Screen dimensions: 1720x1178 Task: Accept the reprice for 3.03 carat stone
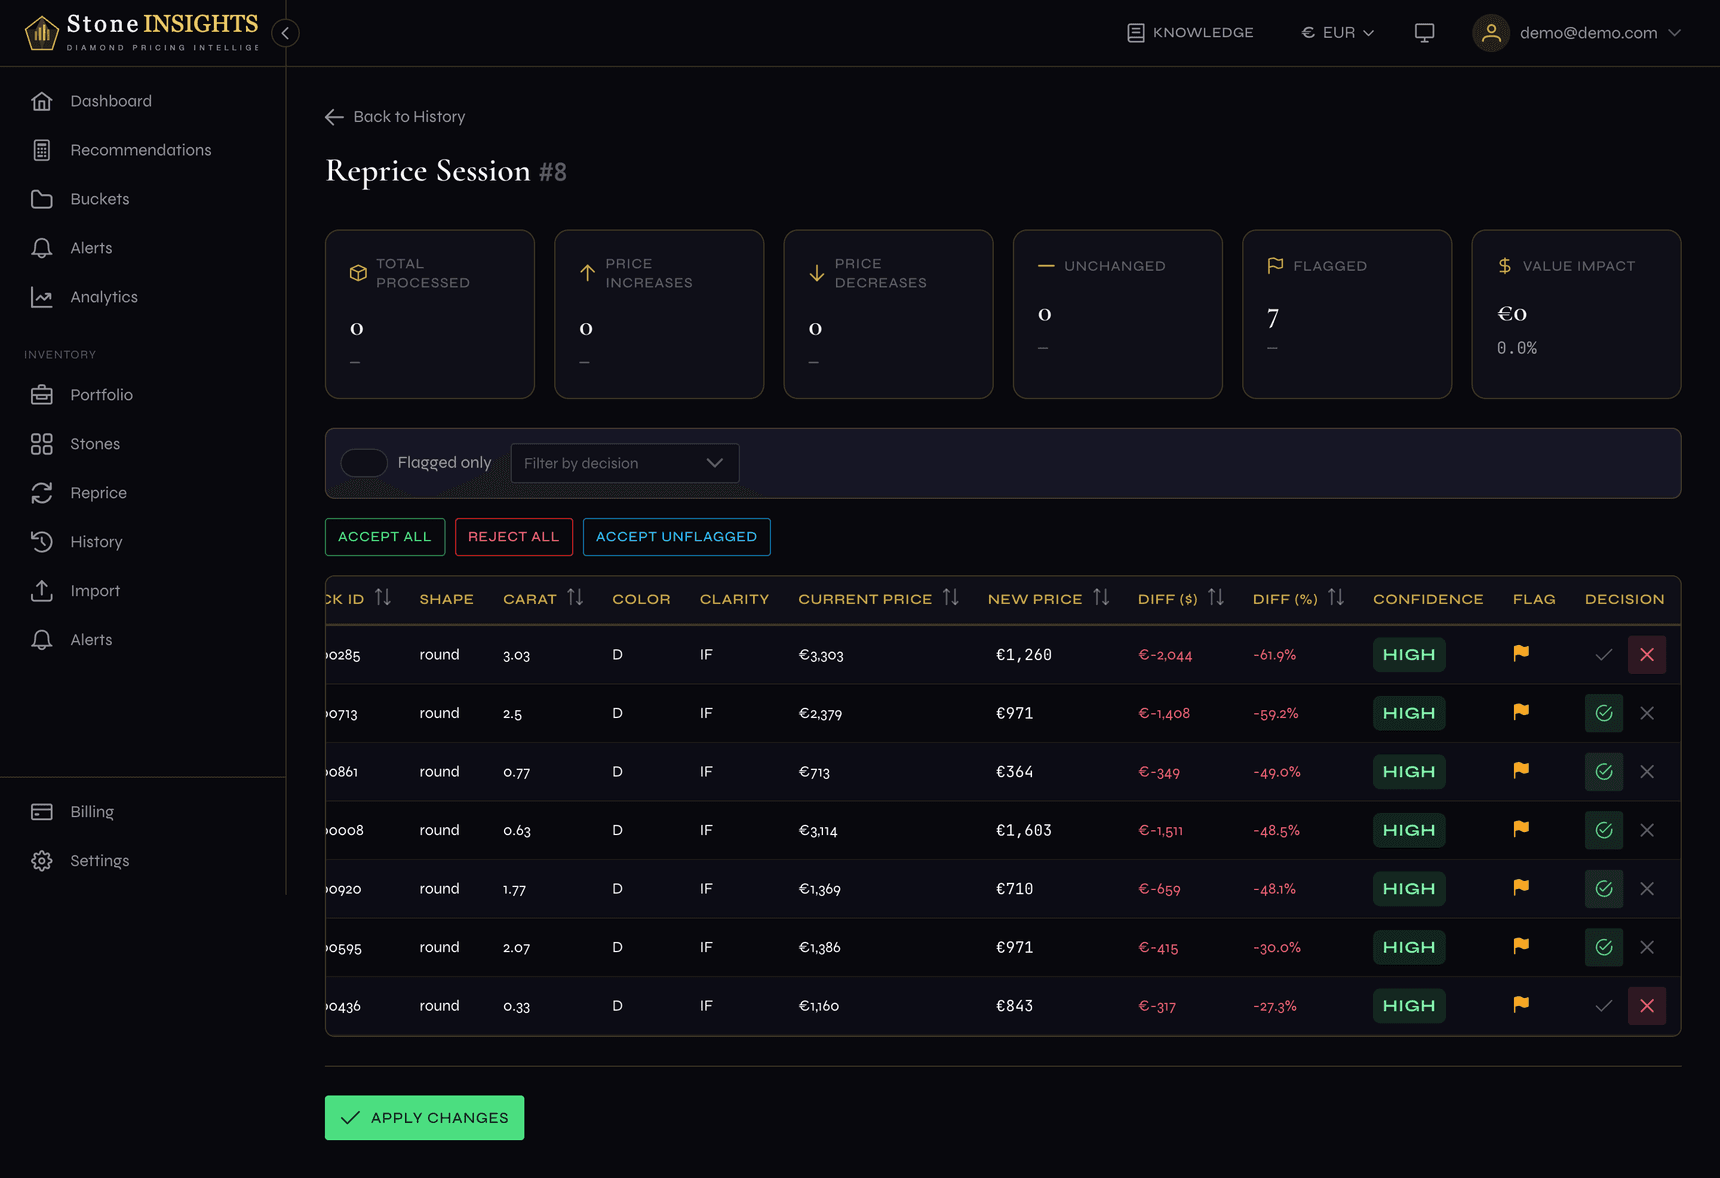pos(1603,655)
